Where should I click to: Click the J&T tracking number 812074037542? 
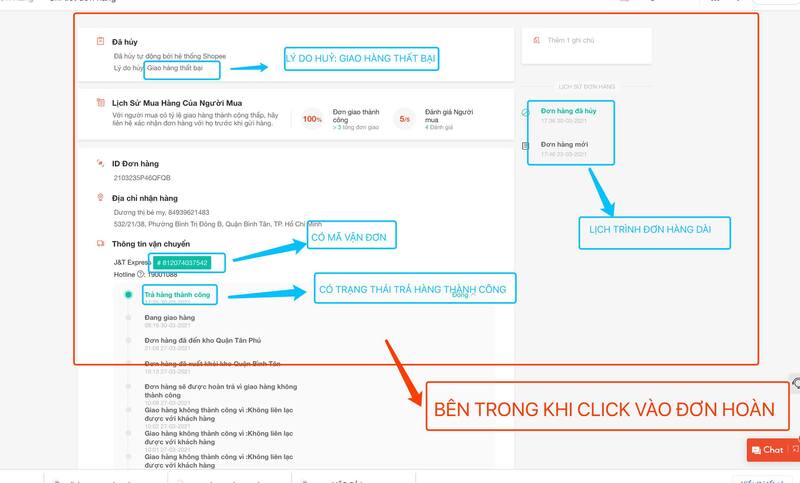(x=182, y=263)
